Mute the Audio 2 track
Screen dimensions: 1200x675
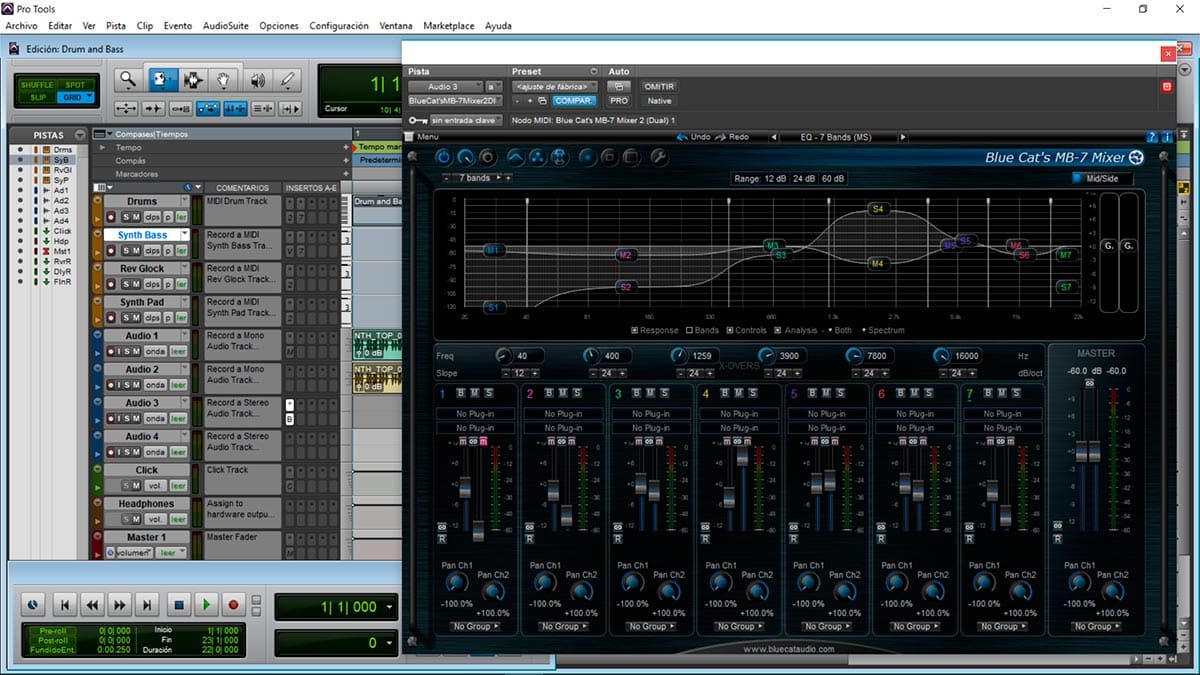pyautogui.click(x=136, y=385)
